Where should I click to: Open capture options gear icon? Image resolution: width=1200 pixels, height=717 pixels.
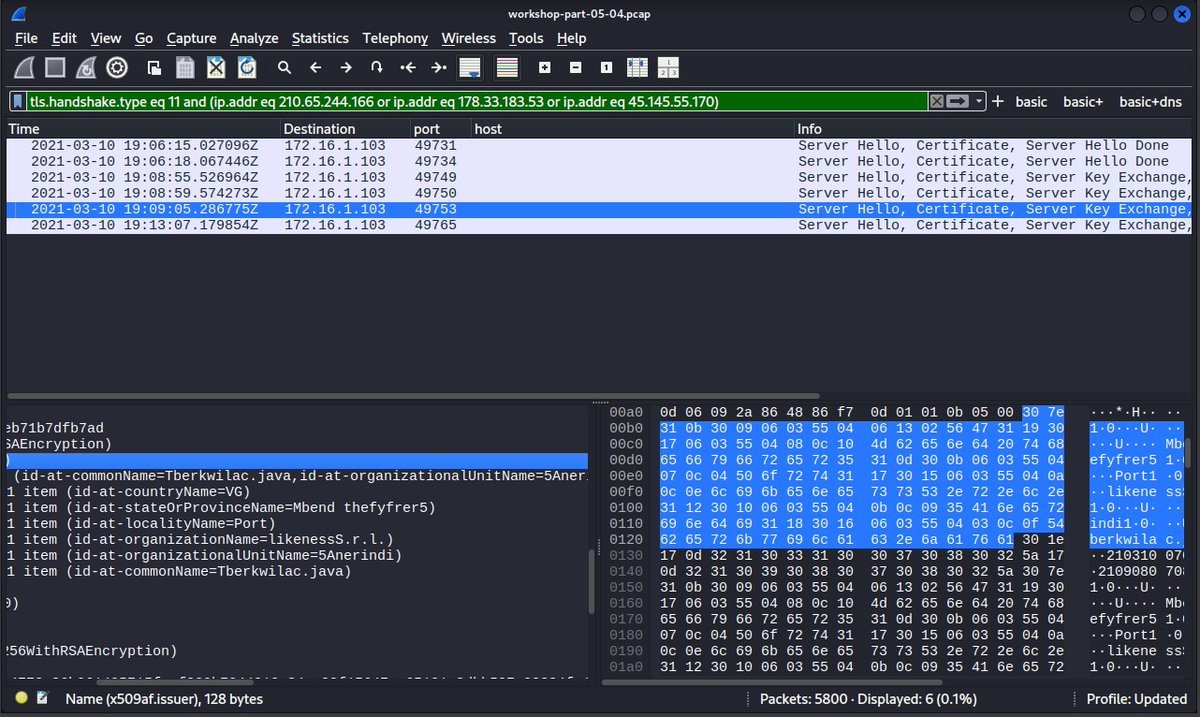117,68
